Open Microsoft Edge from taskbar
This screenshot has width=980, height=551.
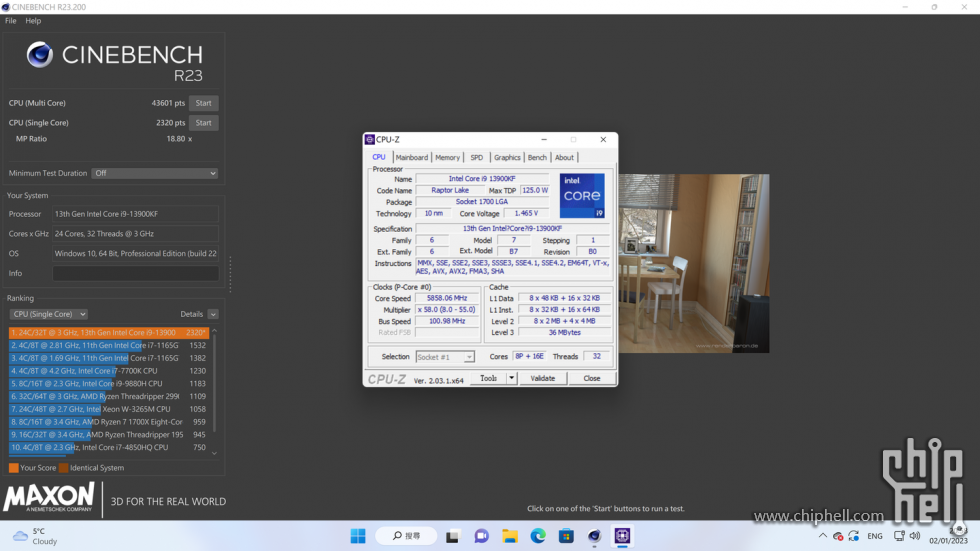pos(538,536)
